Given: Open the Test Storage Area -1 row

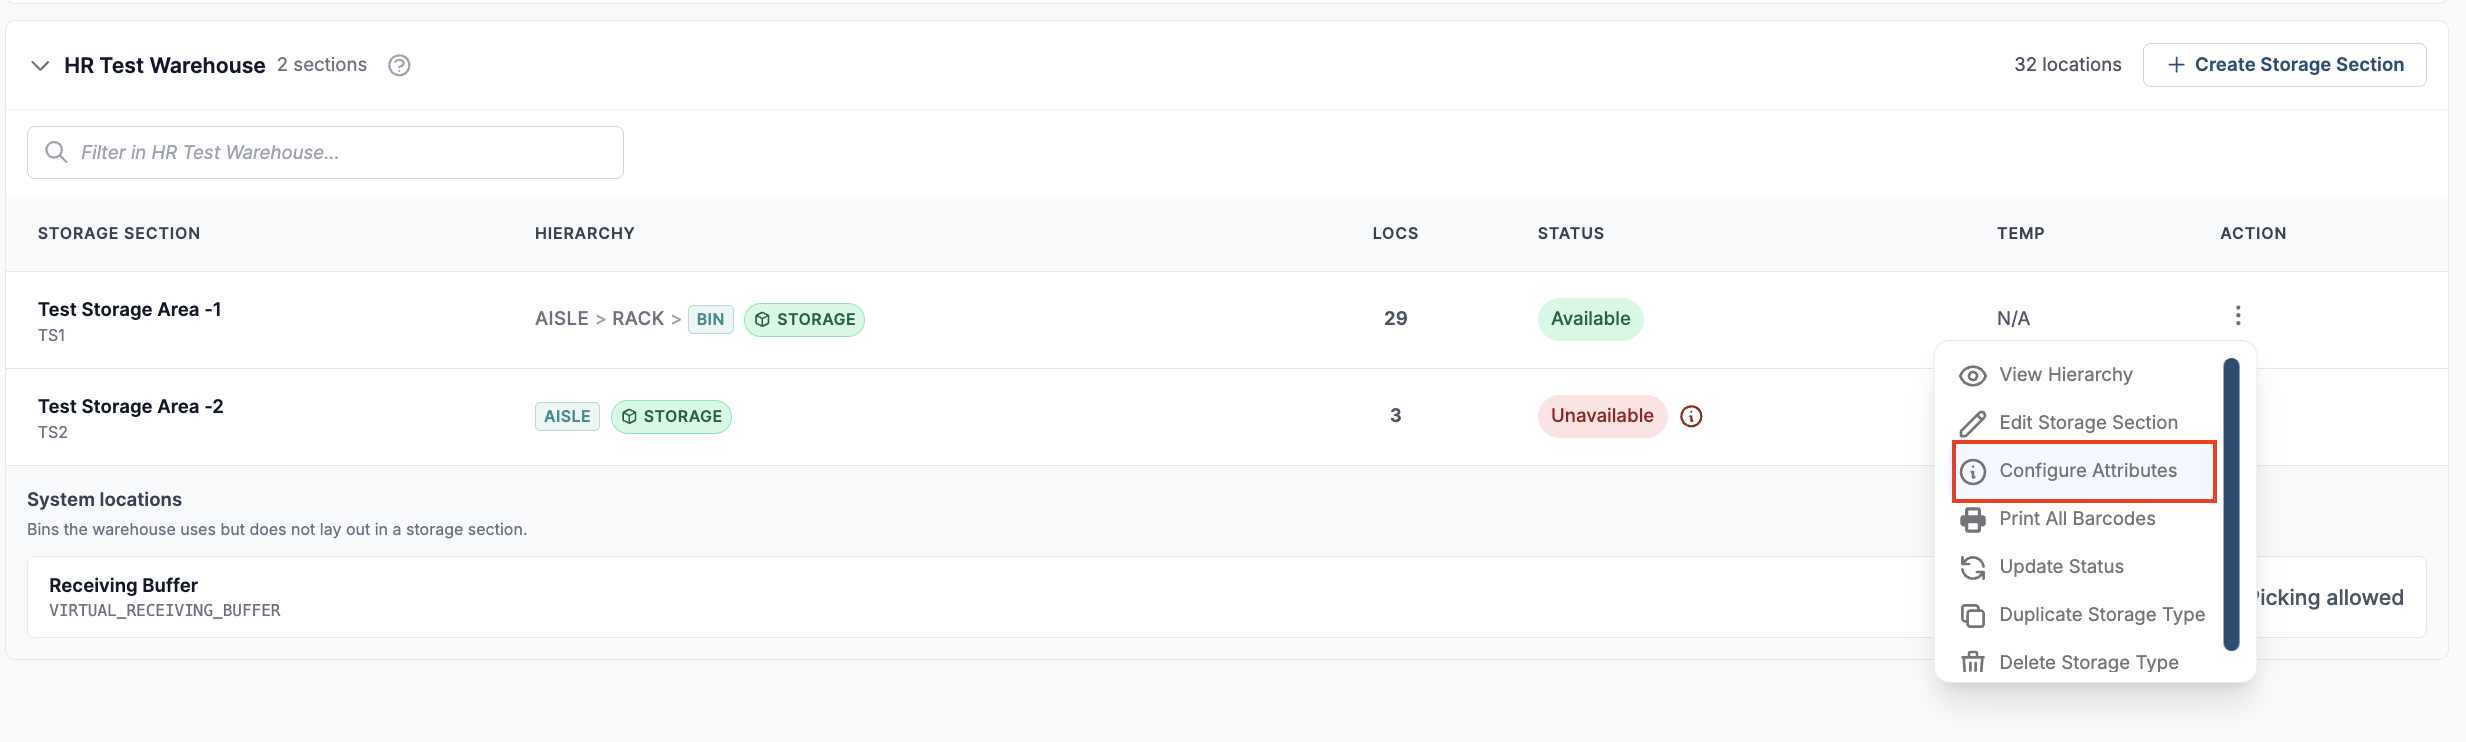Looking at the screenshot, I should [1227, 320].
